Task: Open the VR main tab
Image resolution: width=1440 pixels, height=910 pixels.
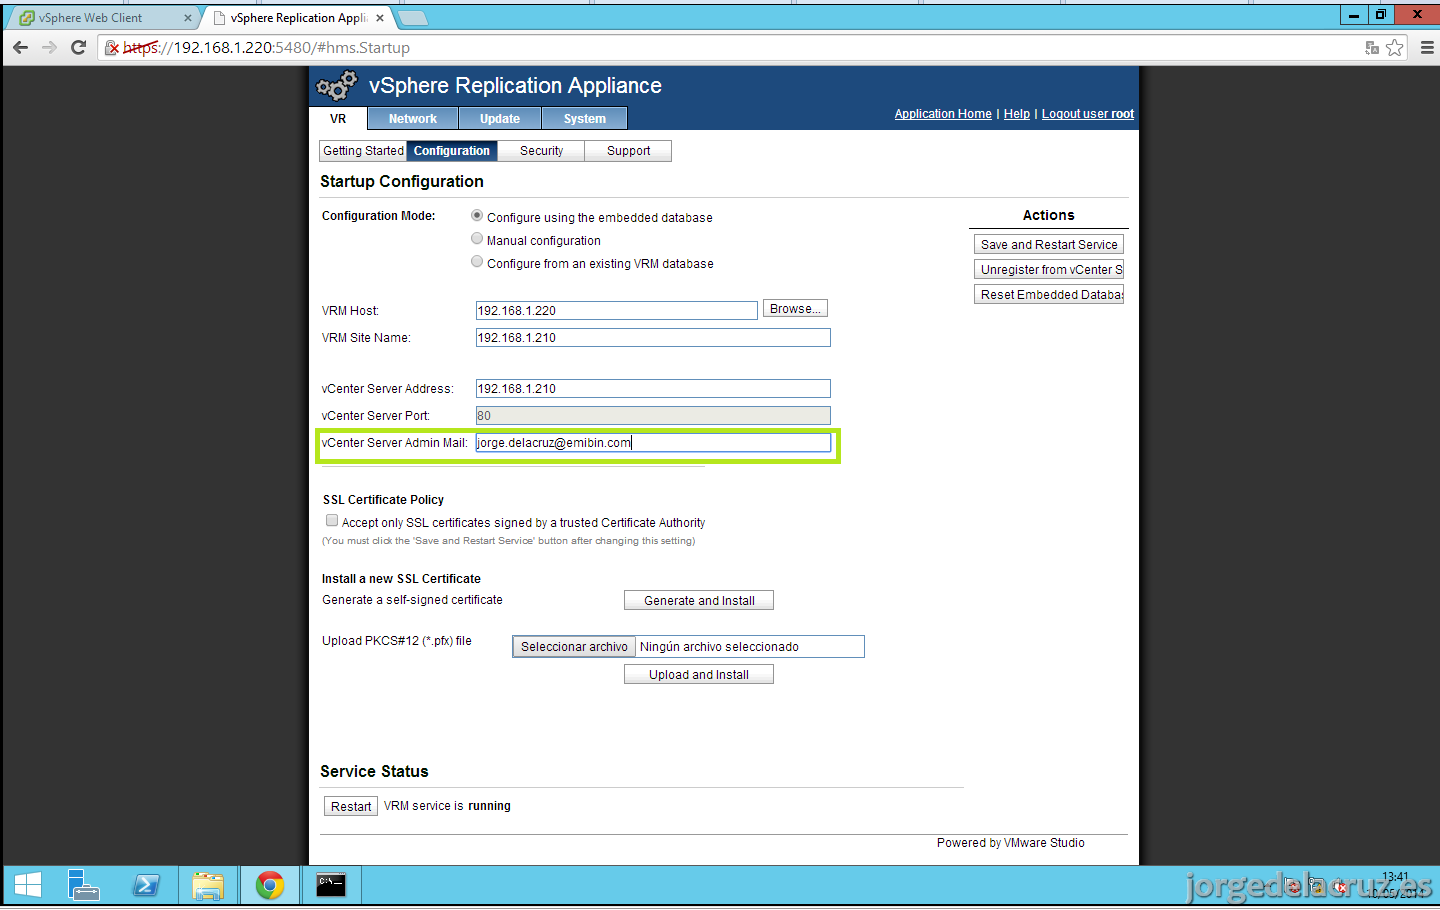Action: pyautogui.click(x=338, y=119)
